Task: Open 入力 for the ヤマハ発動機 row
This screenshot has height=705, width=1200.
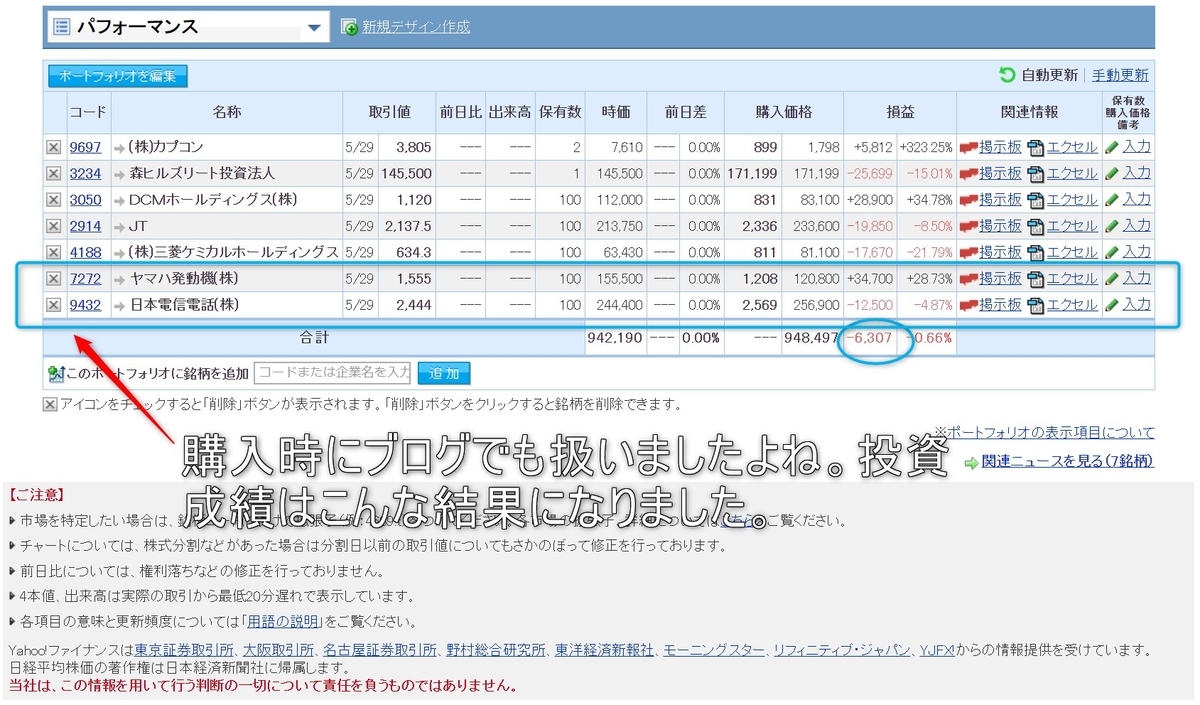Action: pyautogui.click(x=1136, y=278)
